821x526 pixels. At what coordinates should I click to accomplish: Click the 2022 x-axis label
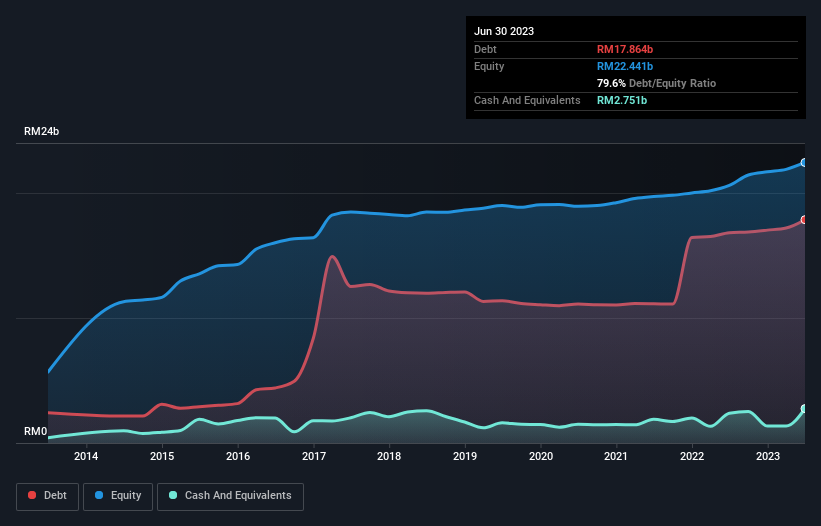[692, 456]
